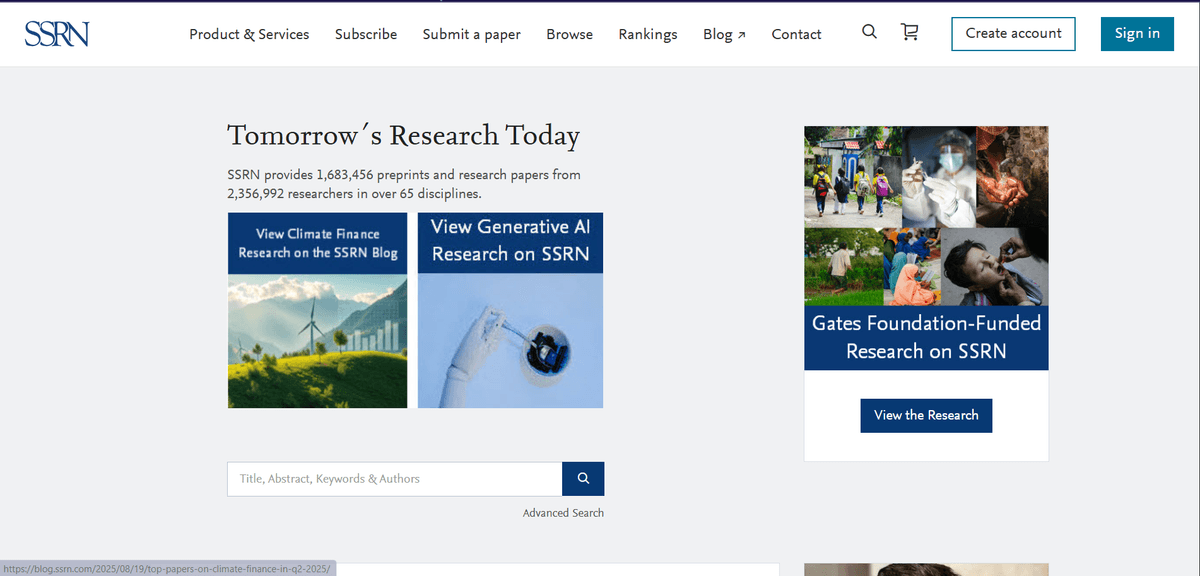Image resolution: width=1200 pixels, height=576 pixels.
Task: Open the Advanced Search link
Action: [x=563, y=513]
